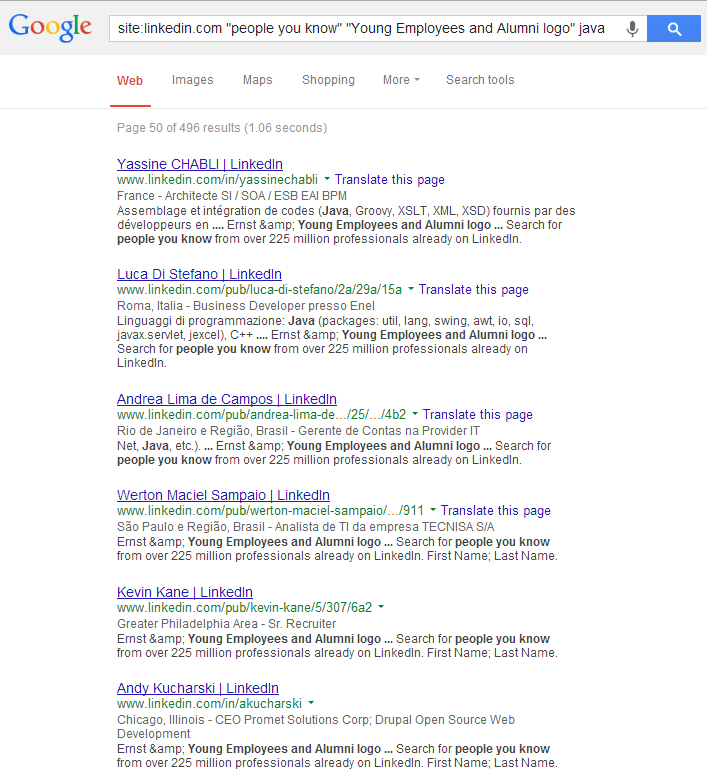
Task: Switch to the Images tab
Action: (x=192, y=80)
